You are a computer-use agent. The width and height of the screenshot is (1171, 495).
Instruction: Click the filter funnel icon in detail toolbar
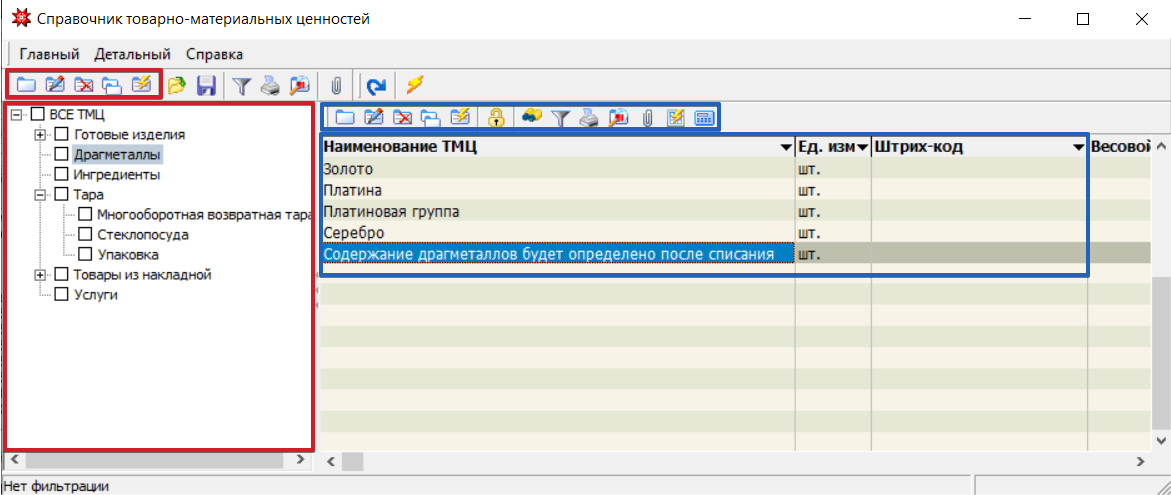561,118
